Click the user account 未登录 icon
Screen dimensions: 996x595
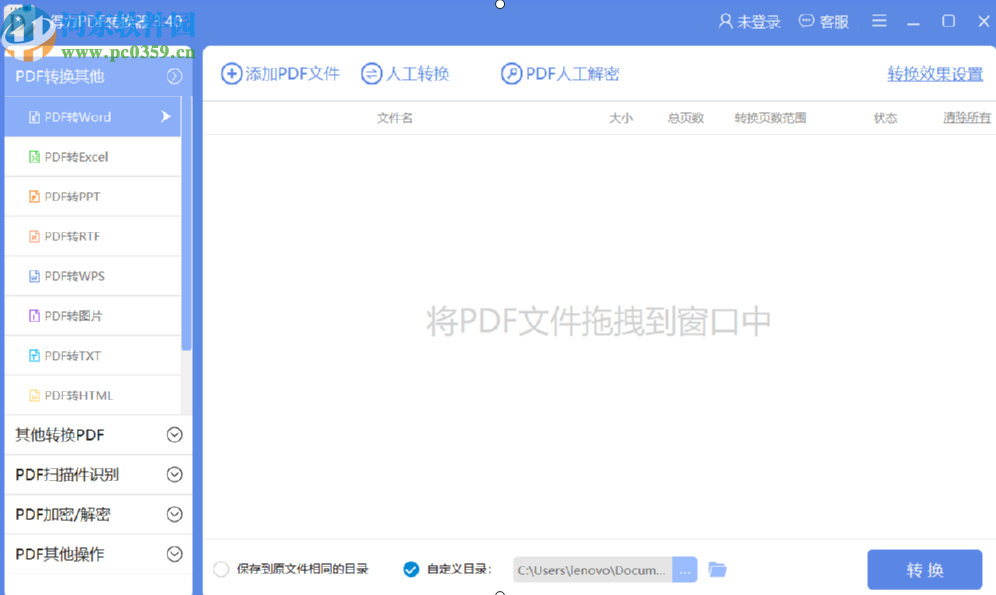click(x=725, y=22)
